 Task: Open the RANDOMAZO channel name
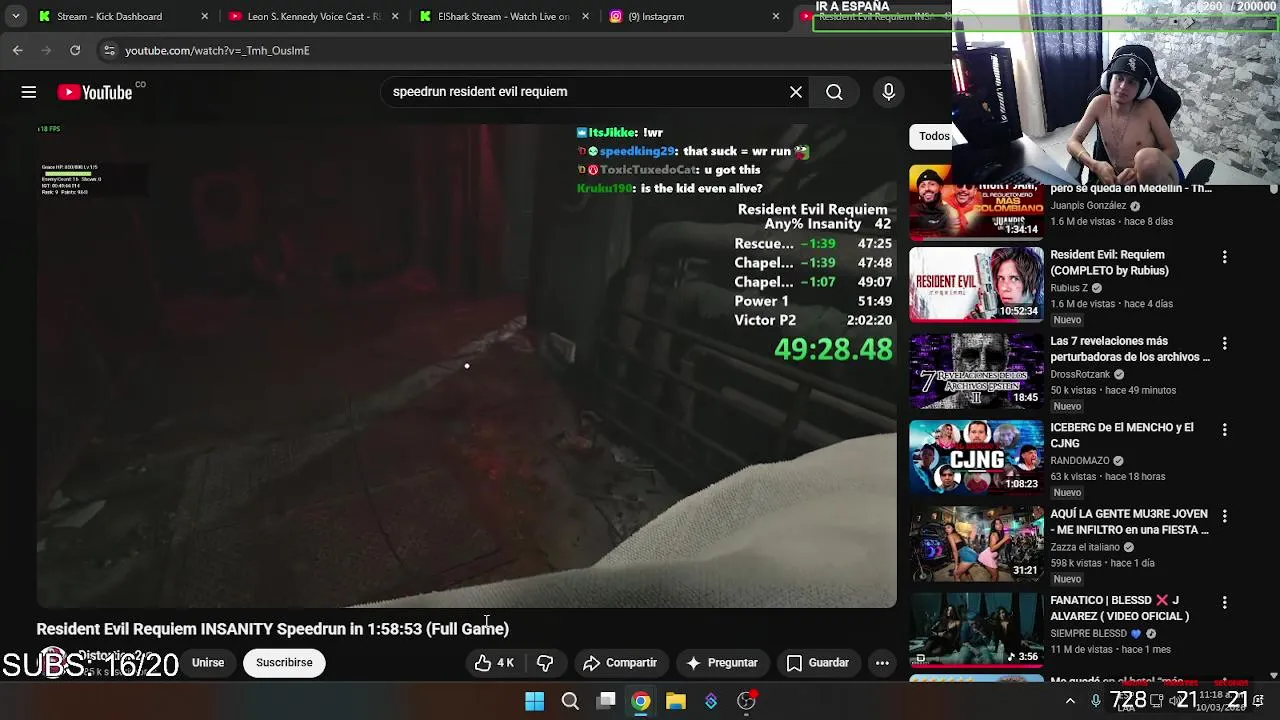(1080, 461)
